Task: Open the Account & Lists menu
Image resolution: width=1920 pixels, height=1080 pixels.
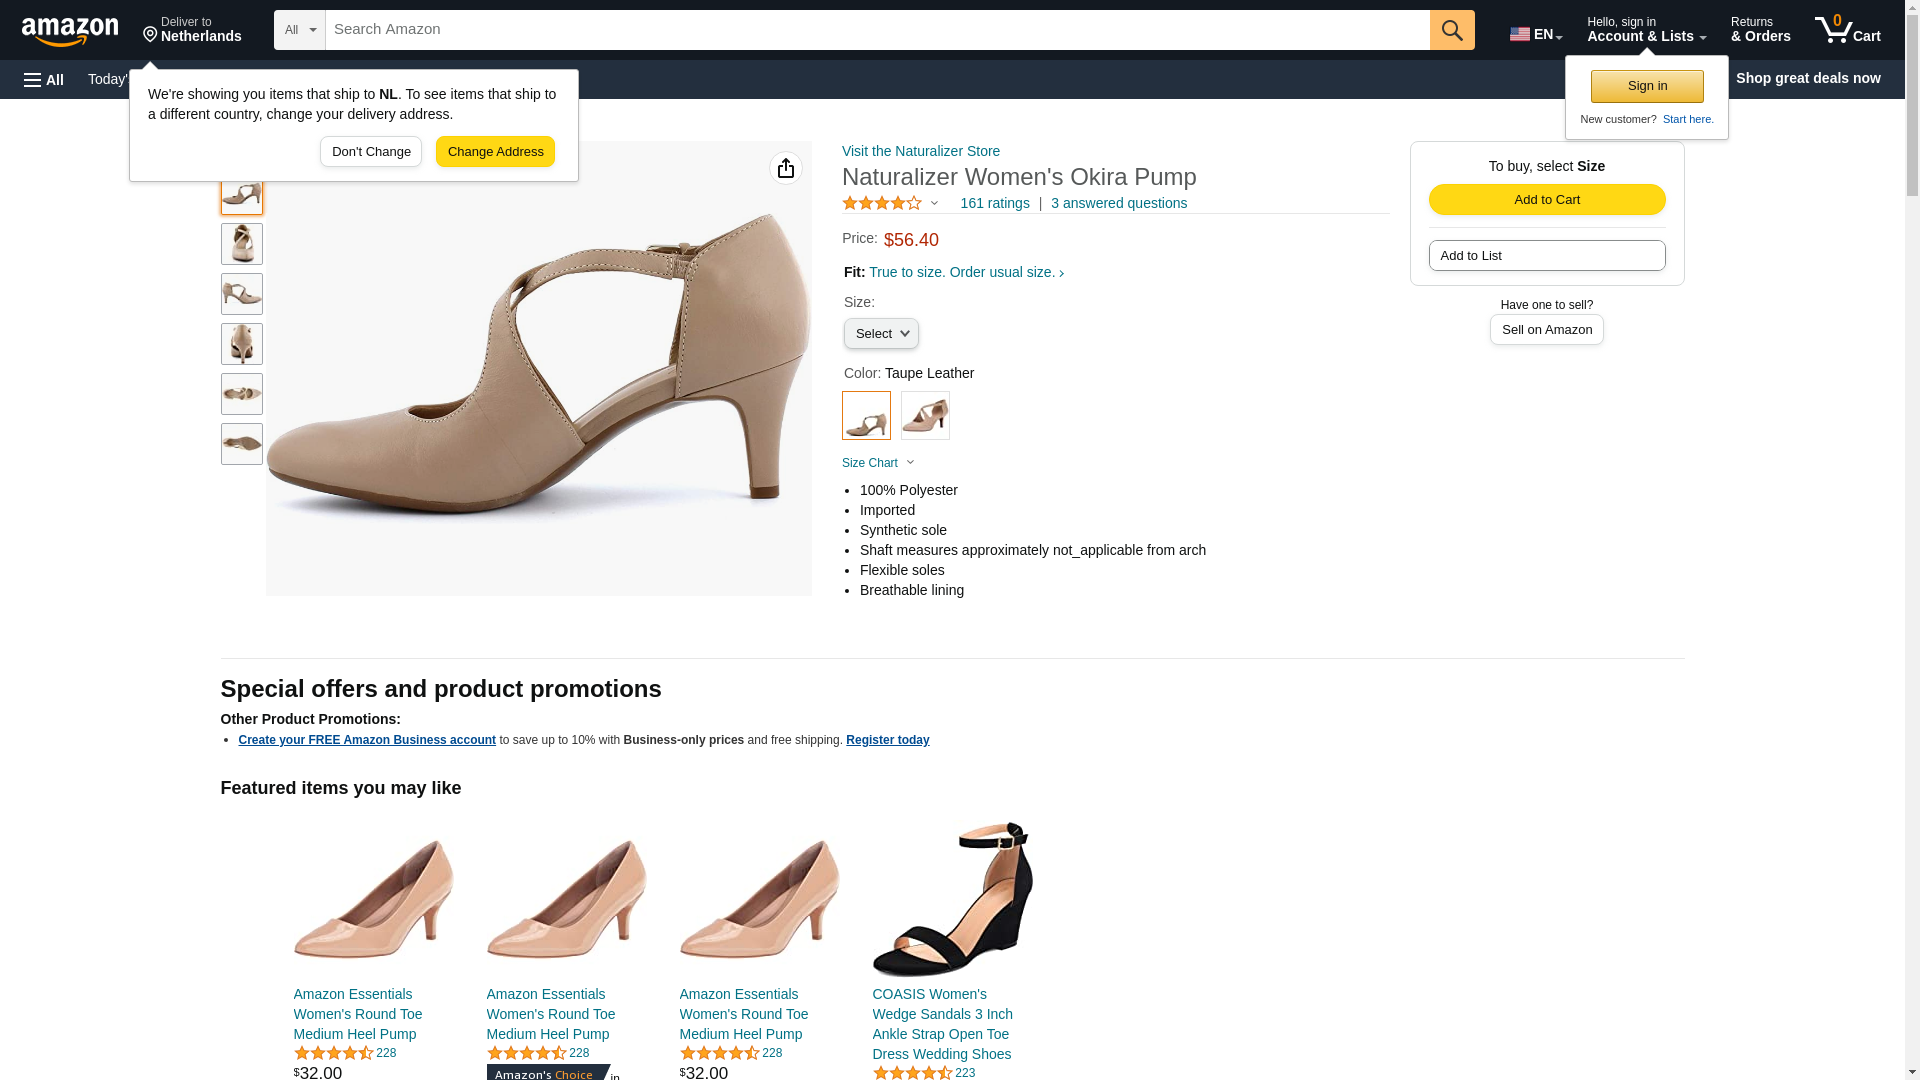Action: (x=1645, y=30)
